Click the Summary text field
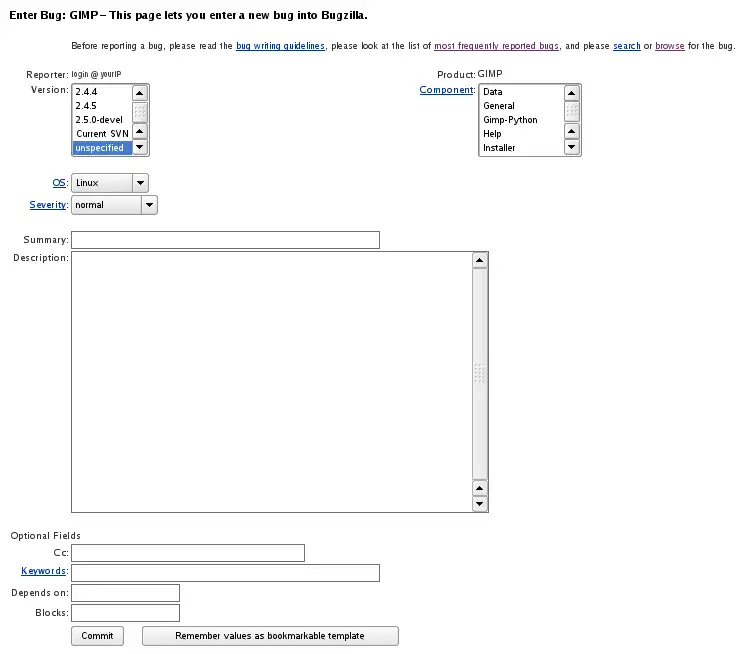This screenshot has height=654, width=740. click(225, 240)
